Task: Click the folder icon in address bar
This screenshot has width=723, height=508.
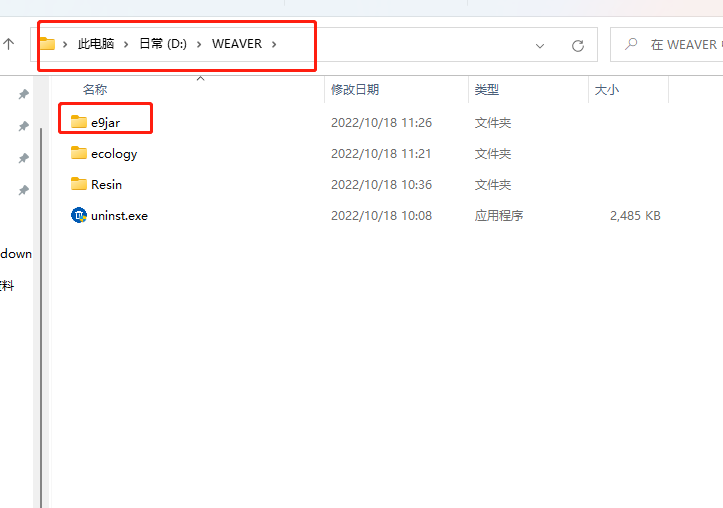Action: [x=47, y=44]
